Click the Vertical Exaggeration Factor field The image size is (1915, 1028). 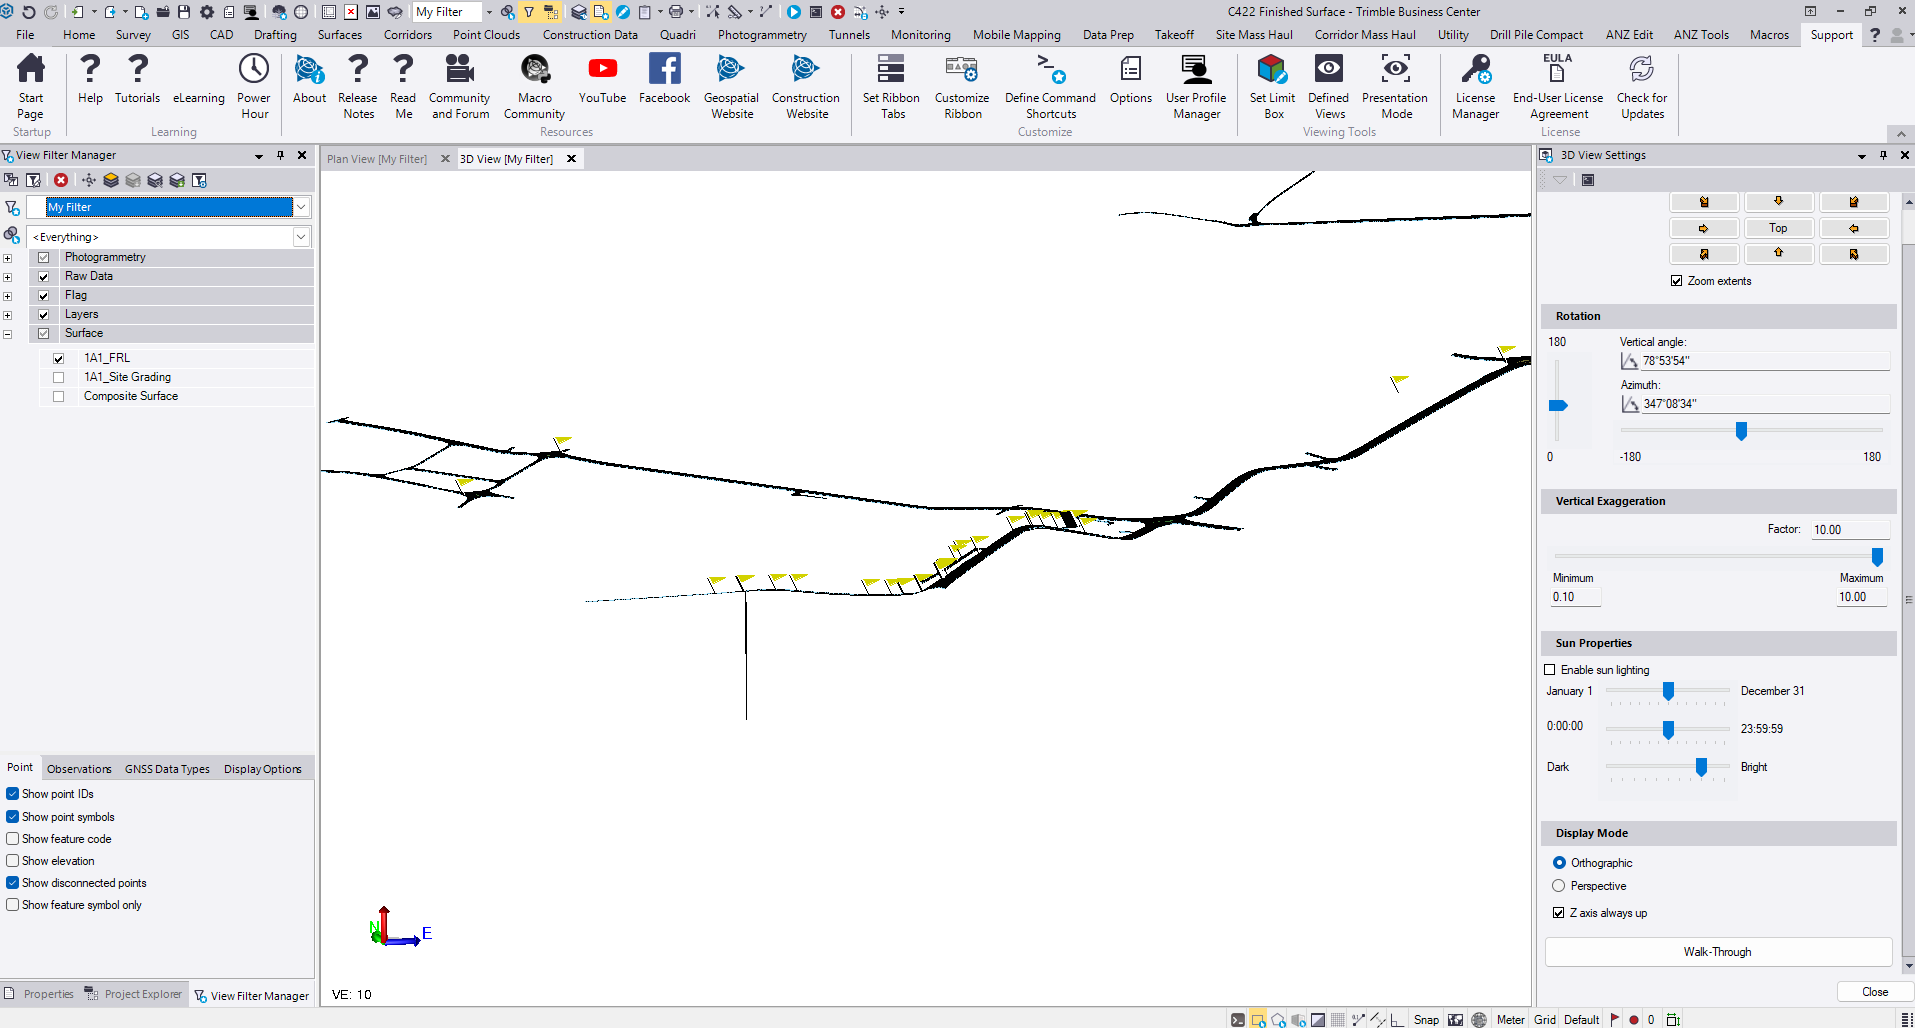[1851, 530]
